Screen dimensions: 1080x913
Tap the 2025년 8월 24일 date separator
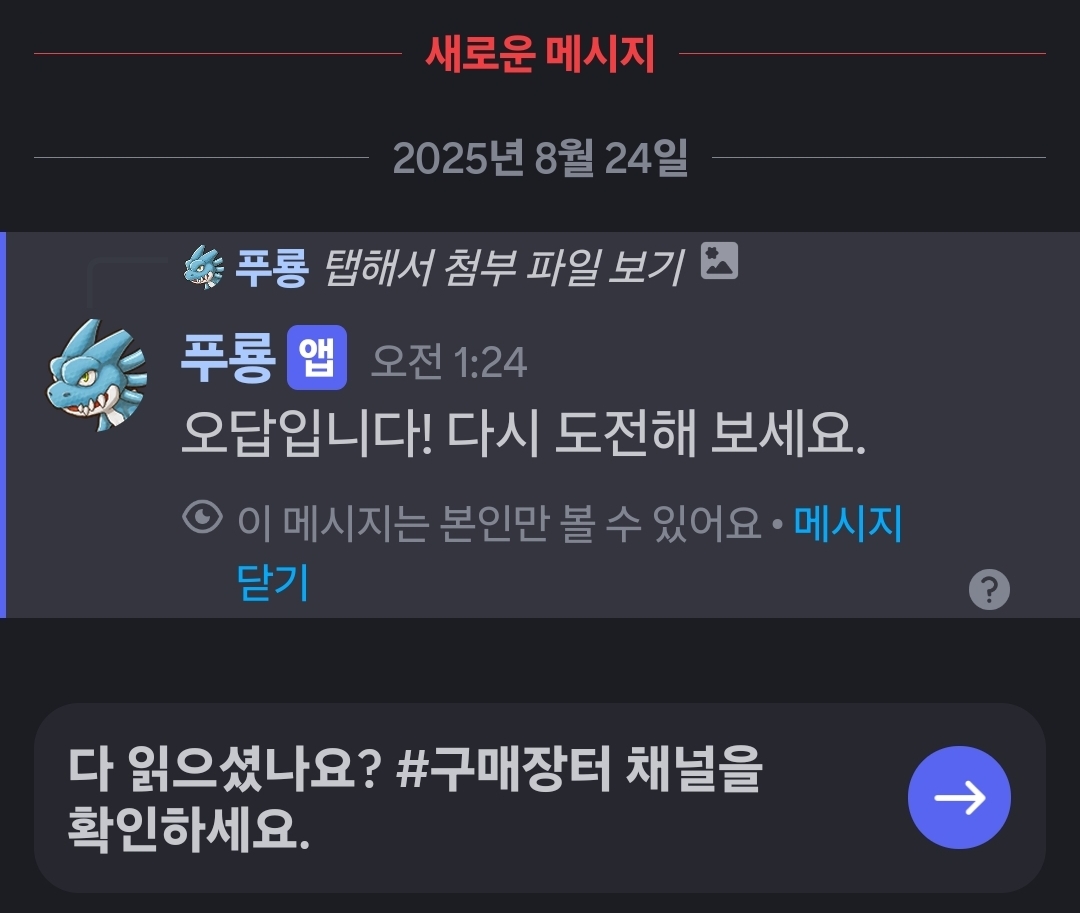pyautogui.click(x=540, y=158)
